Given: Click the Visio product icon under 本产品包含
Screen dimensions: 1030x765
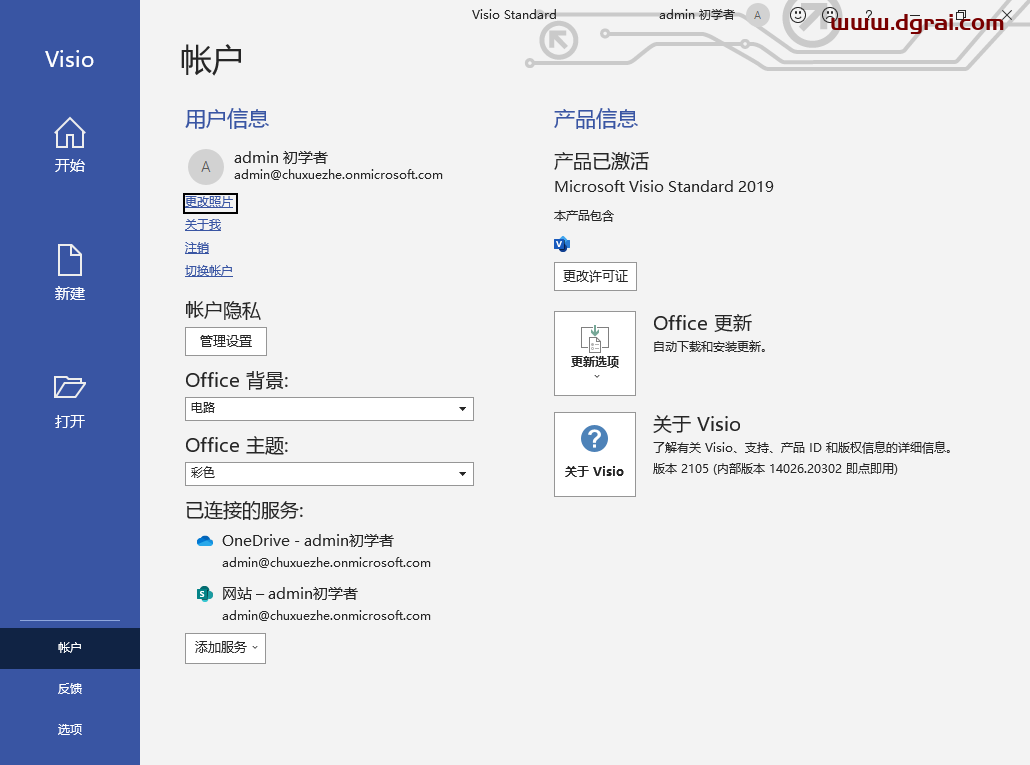Looking at the screenshot, I should [x=562, y=244].
